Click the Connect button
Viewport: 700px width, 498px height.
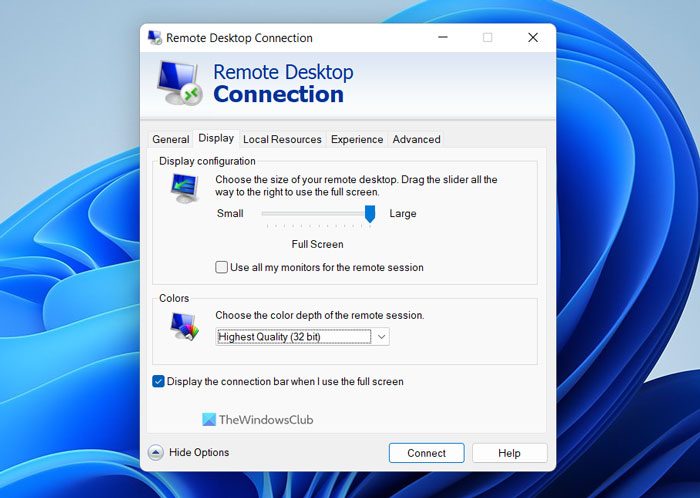pyautogui.click(x=426, y=453)
